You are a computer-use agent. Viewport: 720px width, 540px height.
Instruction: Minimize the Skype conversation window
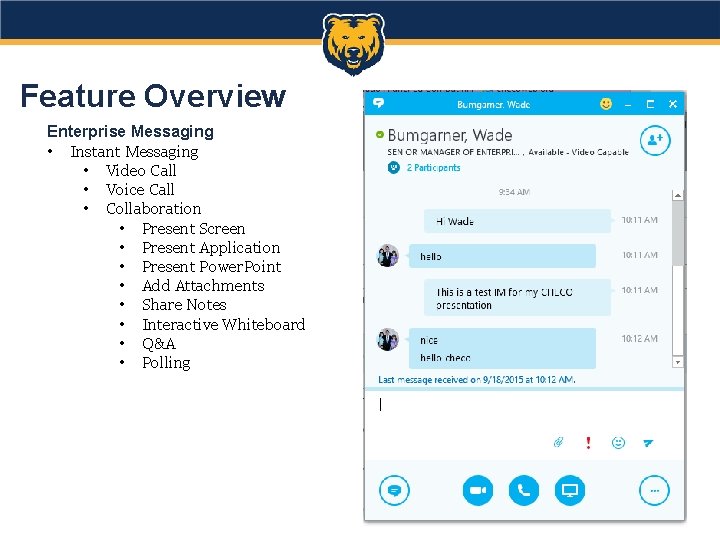pos(628,105)
